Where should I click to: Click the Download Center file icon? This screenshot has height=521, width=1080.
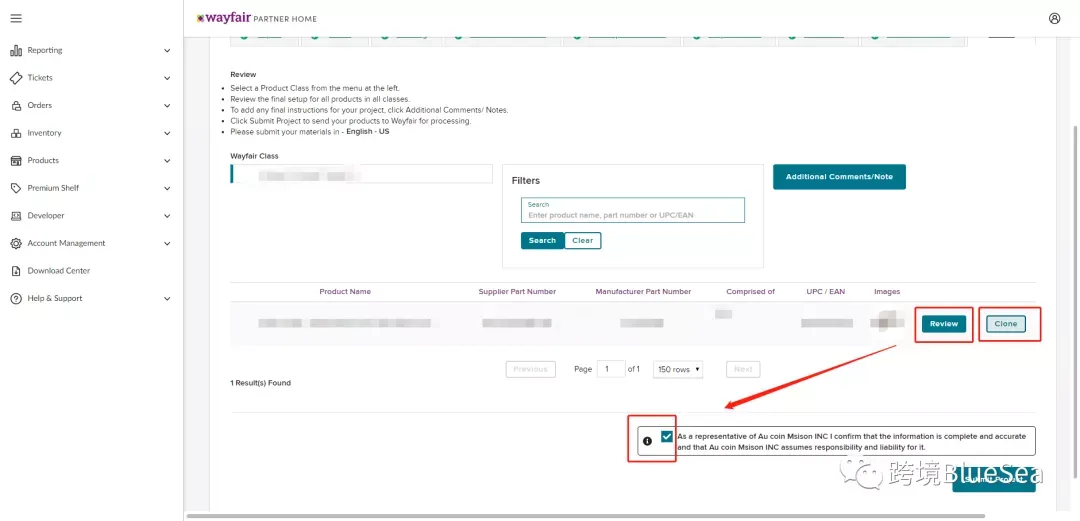pos(16,271)
